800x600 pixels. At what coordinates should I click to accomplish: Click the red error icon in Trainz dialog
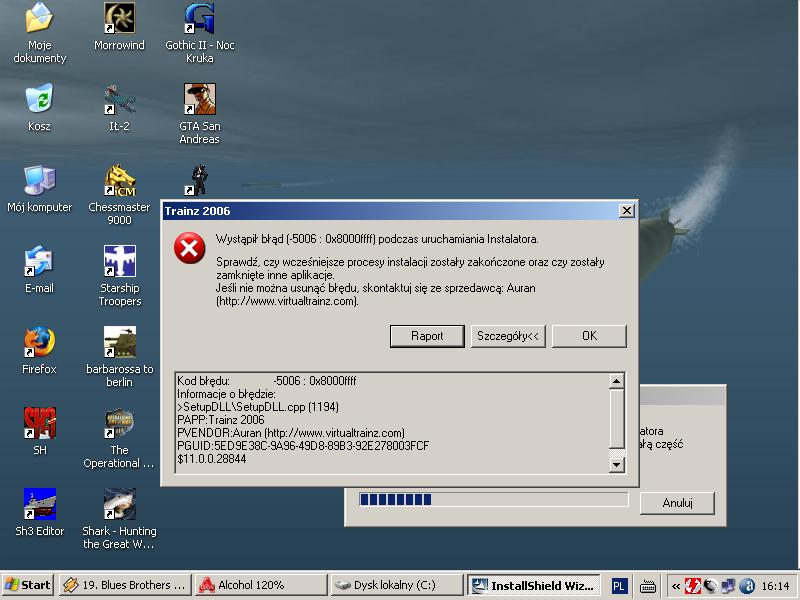189,248
